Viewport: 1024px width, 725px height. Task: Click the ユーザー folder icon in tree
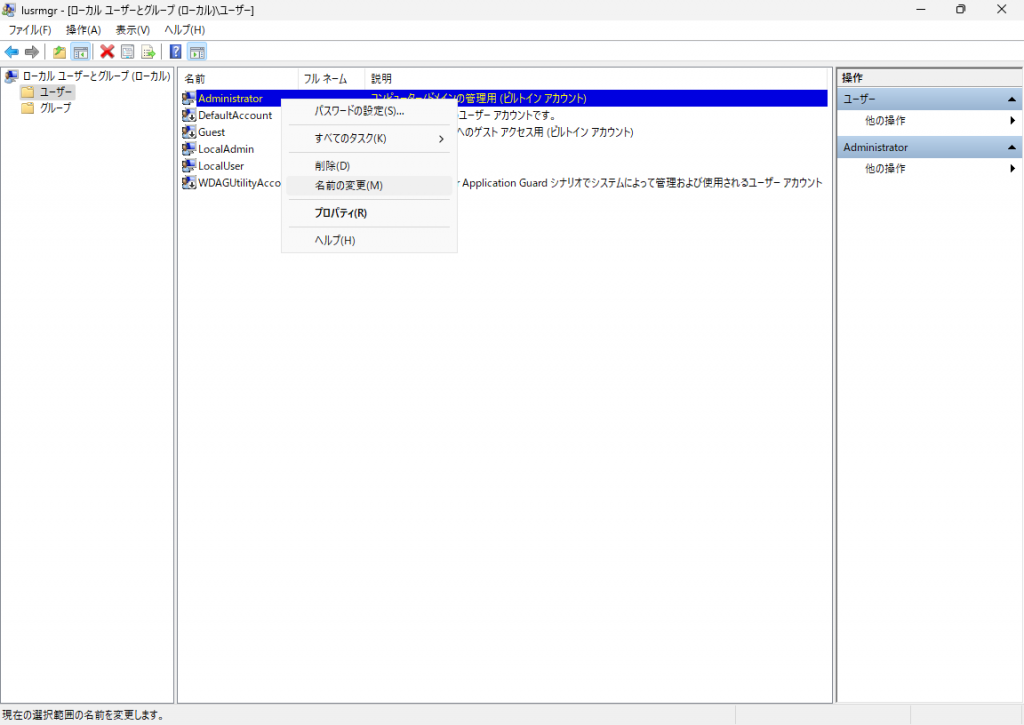click(x=27, y=92)
